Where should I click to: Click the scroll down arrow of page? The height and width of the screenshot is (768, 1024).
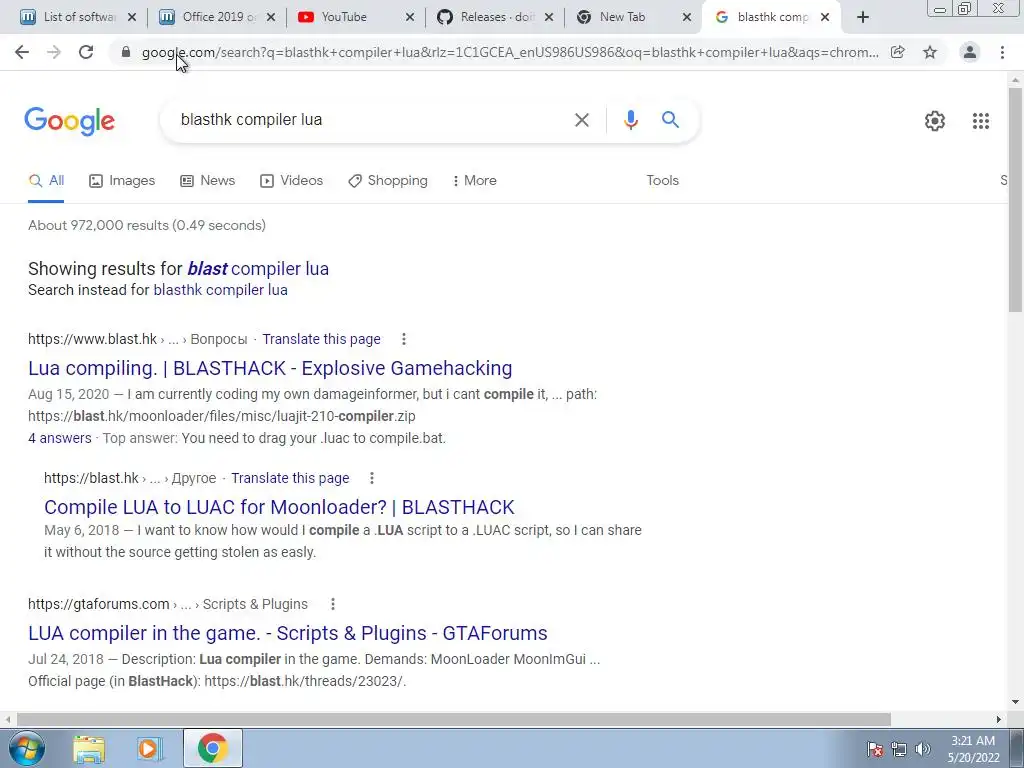1015,702
